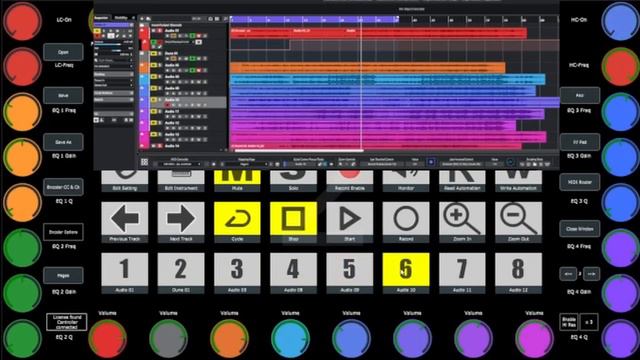Select the highlighted Audio 10 track in Cubase
This screenshot has height=360, width=640.
182,102
